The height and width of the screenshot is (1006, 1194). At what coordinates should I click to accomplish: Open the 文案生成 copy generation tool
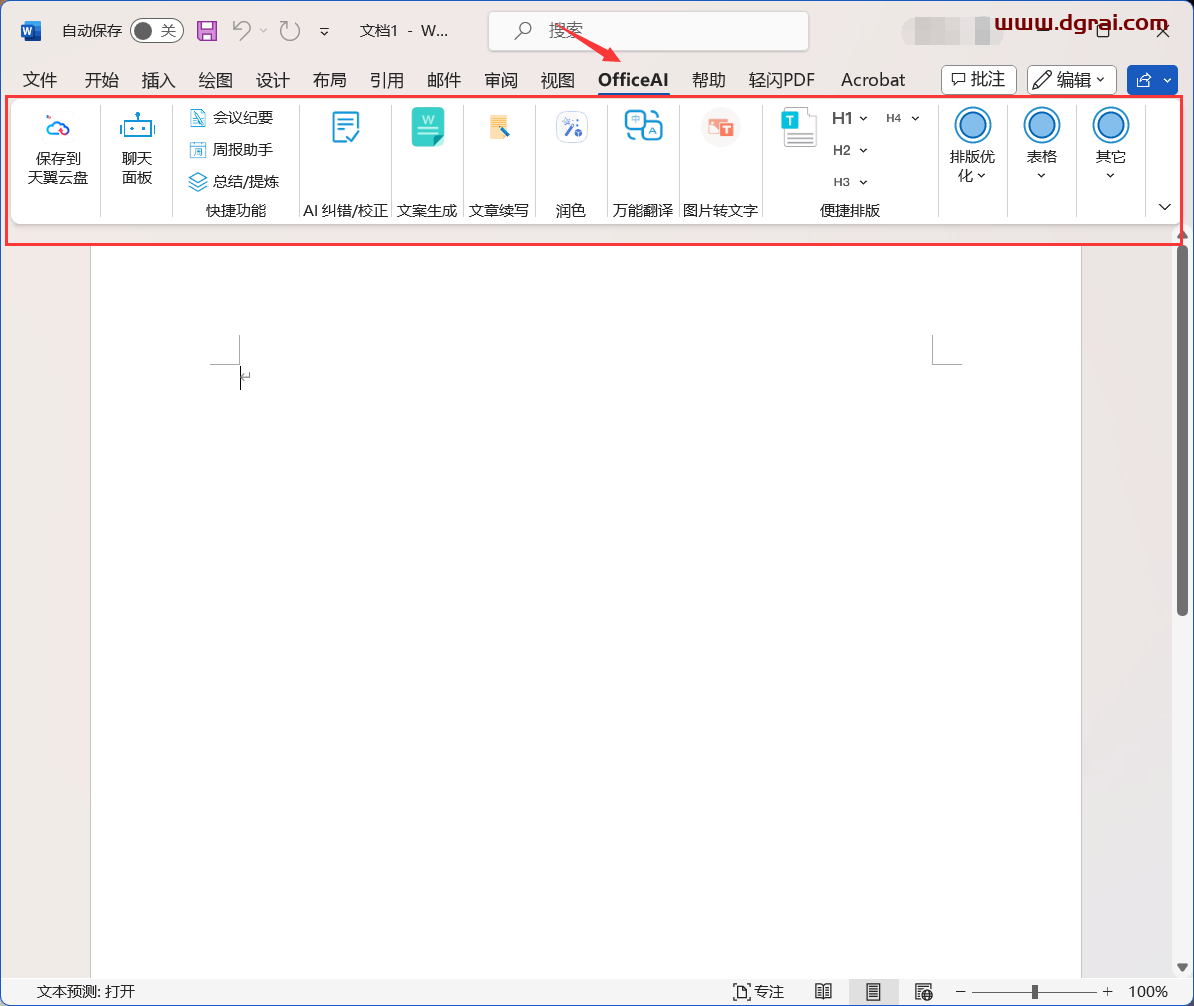(427, 127)
